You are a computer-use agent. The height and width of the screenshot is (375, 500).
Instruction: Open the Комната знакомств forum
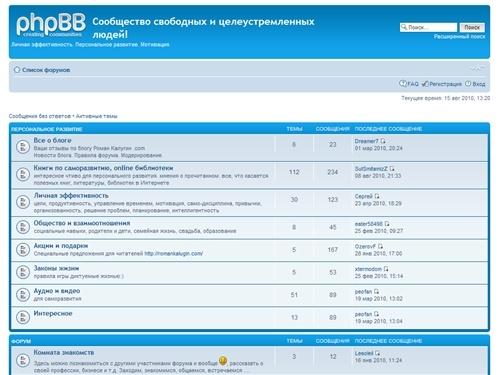tap(64, 352)
